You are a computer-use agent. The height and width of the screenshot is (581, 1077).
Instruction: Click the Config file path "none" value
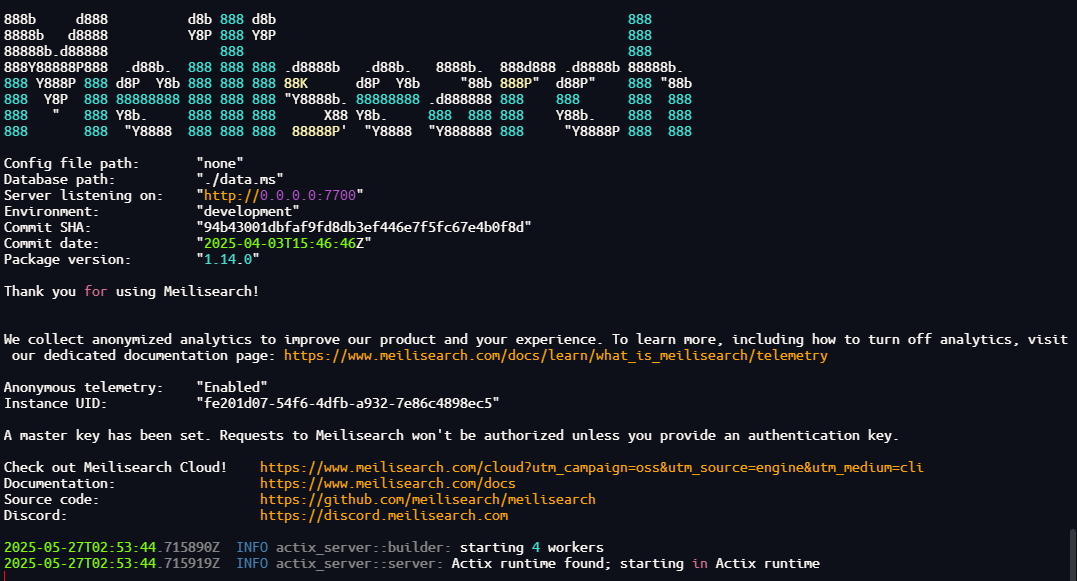220,163
